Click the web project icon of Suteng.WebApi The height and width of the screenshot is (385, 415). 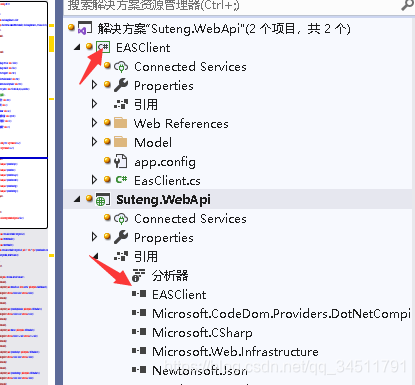pos(103,199)
